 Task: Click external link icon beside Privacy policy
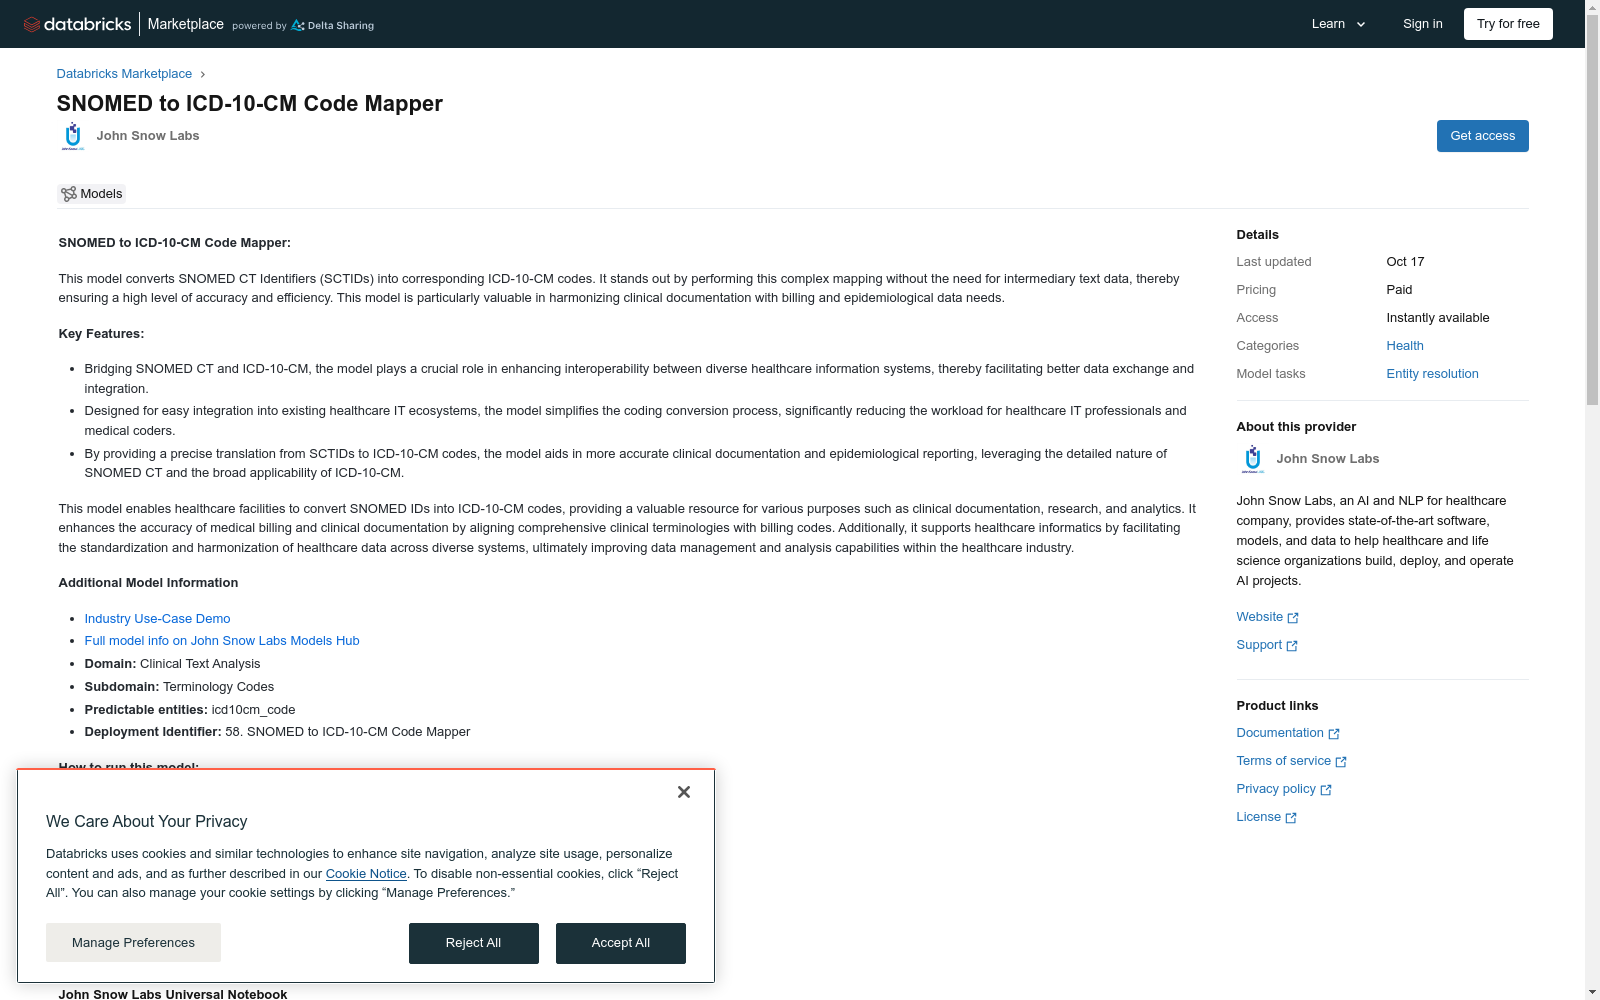pos(1326,790)
